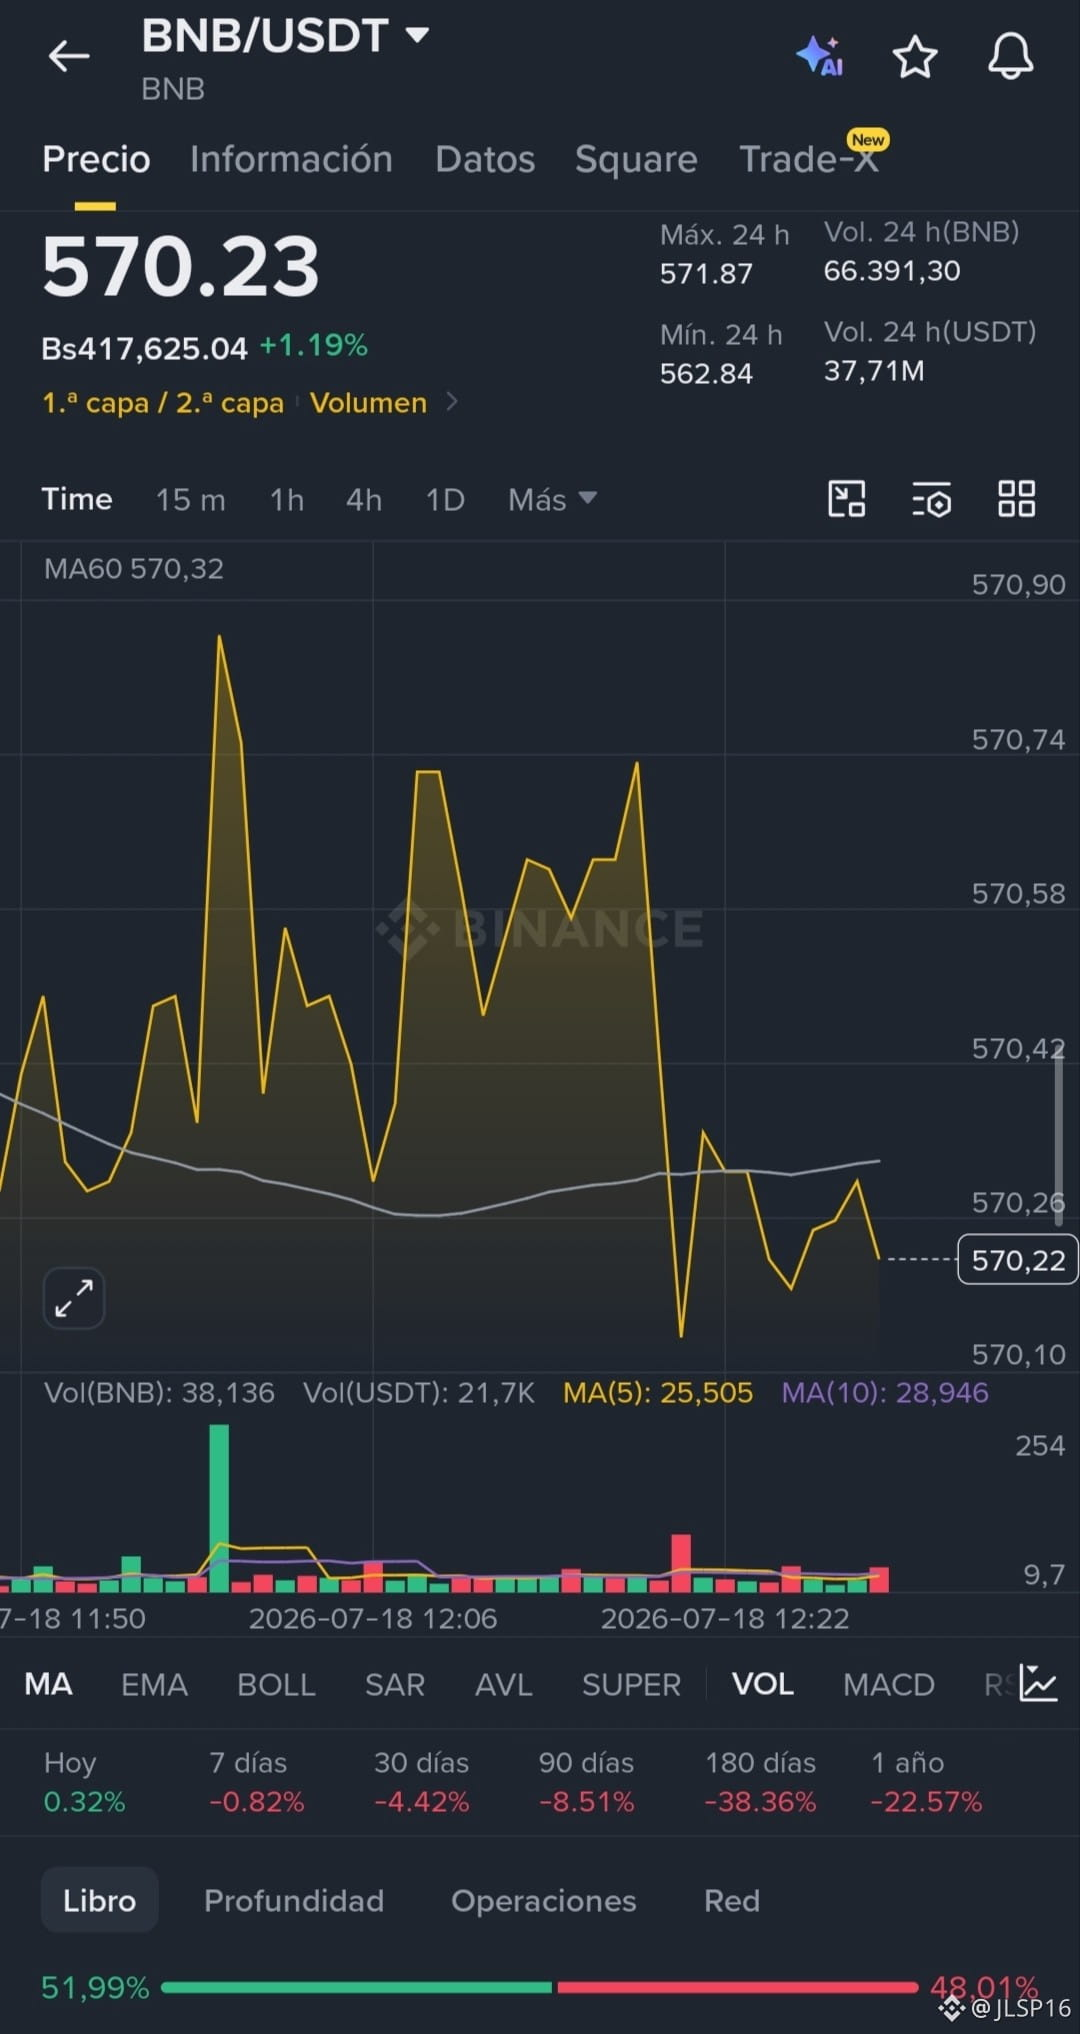The height and width of the screenshot is (2034, 1080).
Task: Toggle the SUPER indicator
Action: 631,1685
